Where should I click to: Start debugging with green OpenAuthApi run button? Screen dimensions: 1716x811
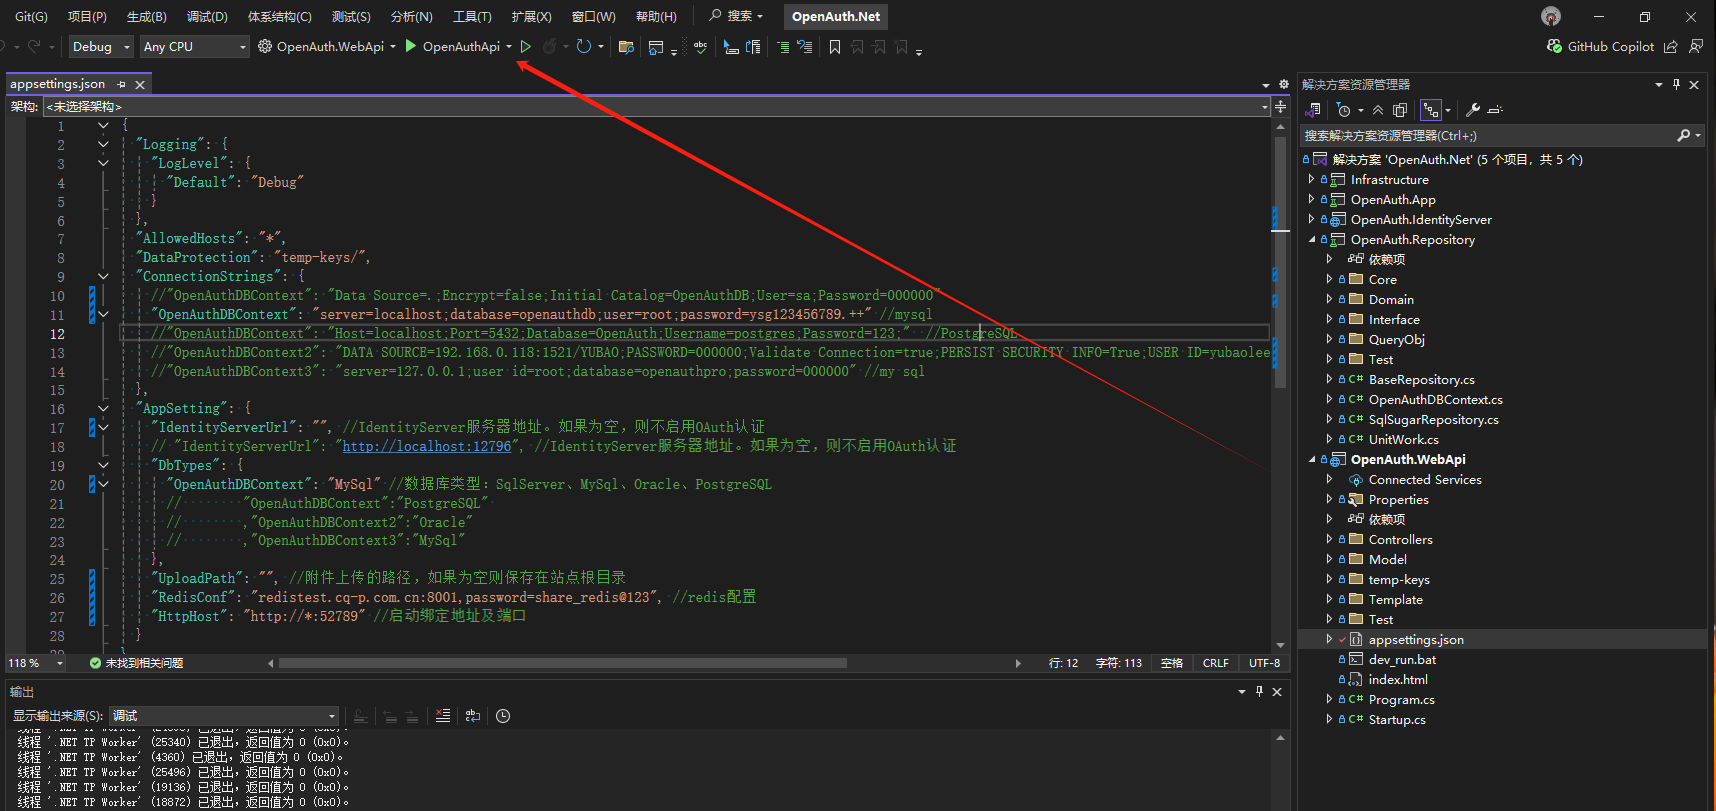tap(411, 46)
